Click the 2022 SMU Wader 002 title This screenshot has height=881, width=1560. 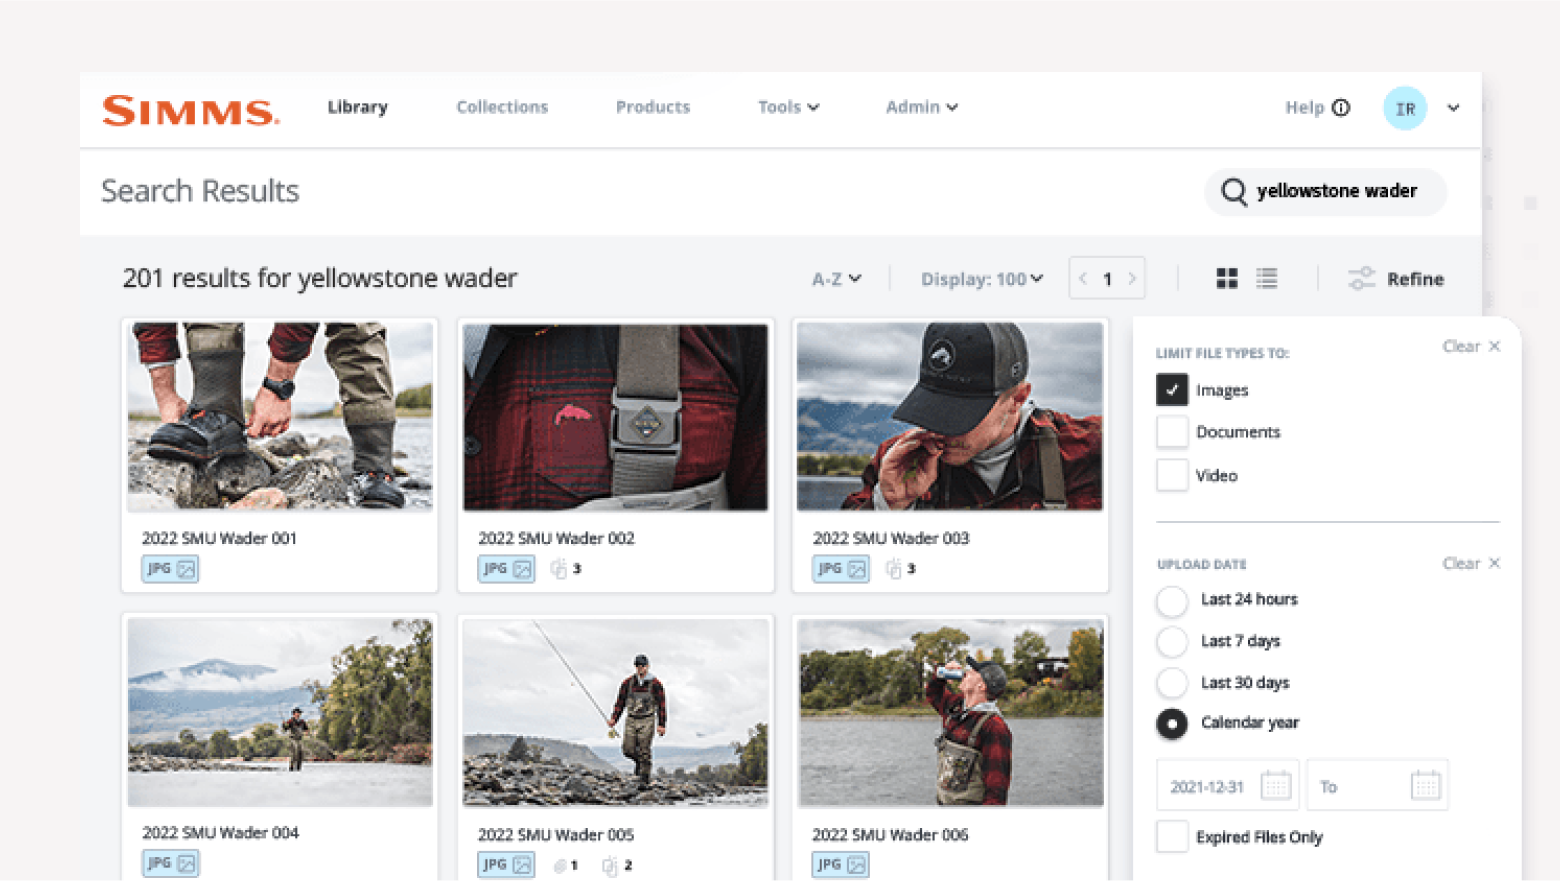[556, 538]
